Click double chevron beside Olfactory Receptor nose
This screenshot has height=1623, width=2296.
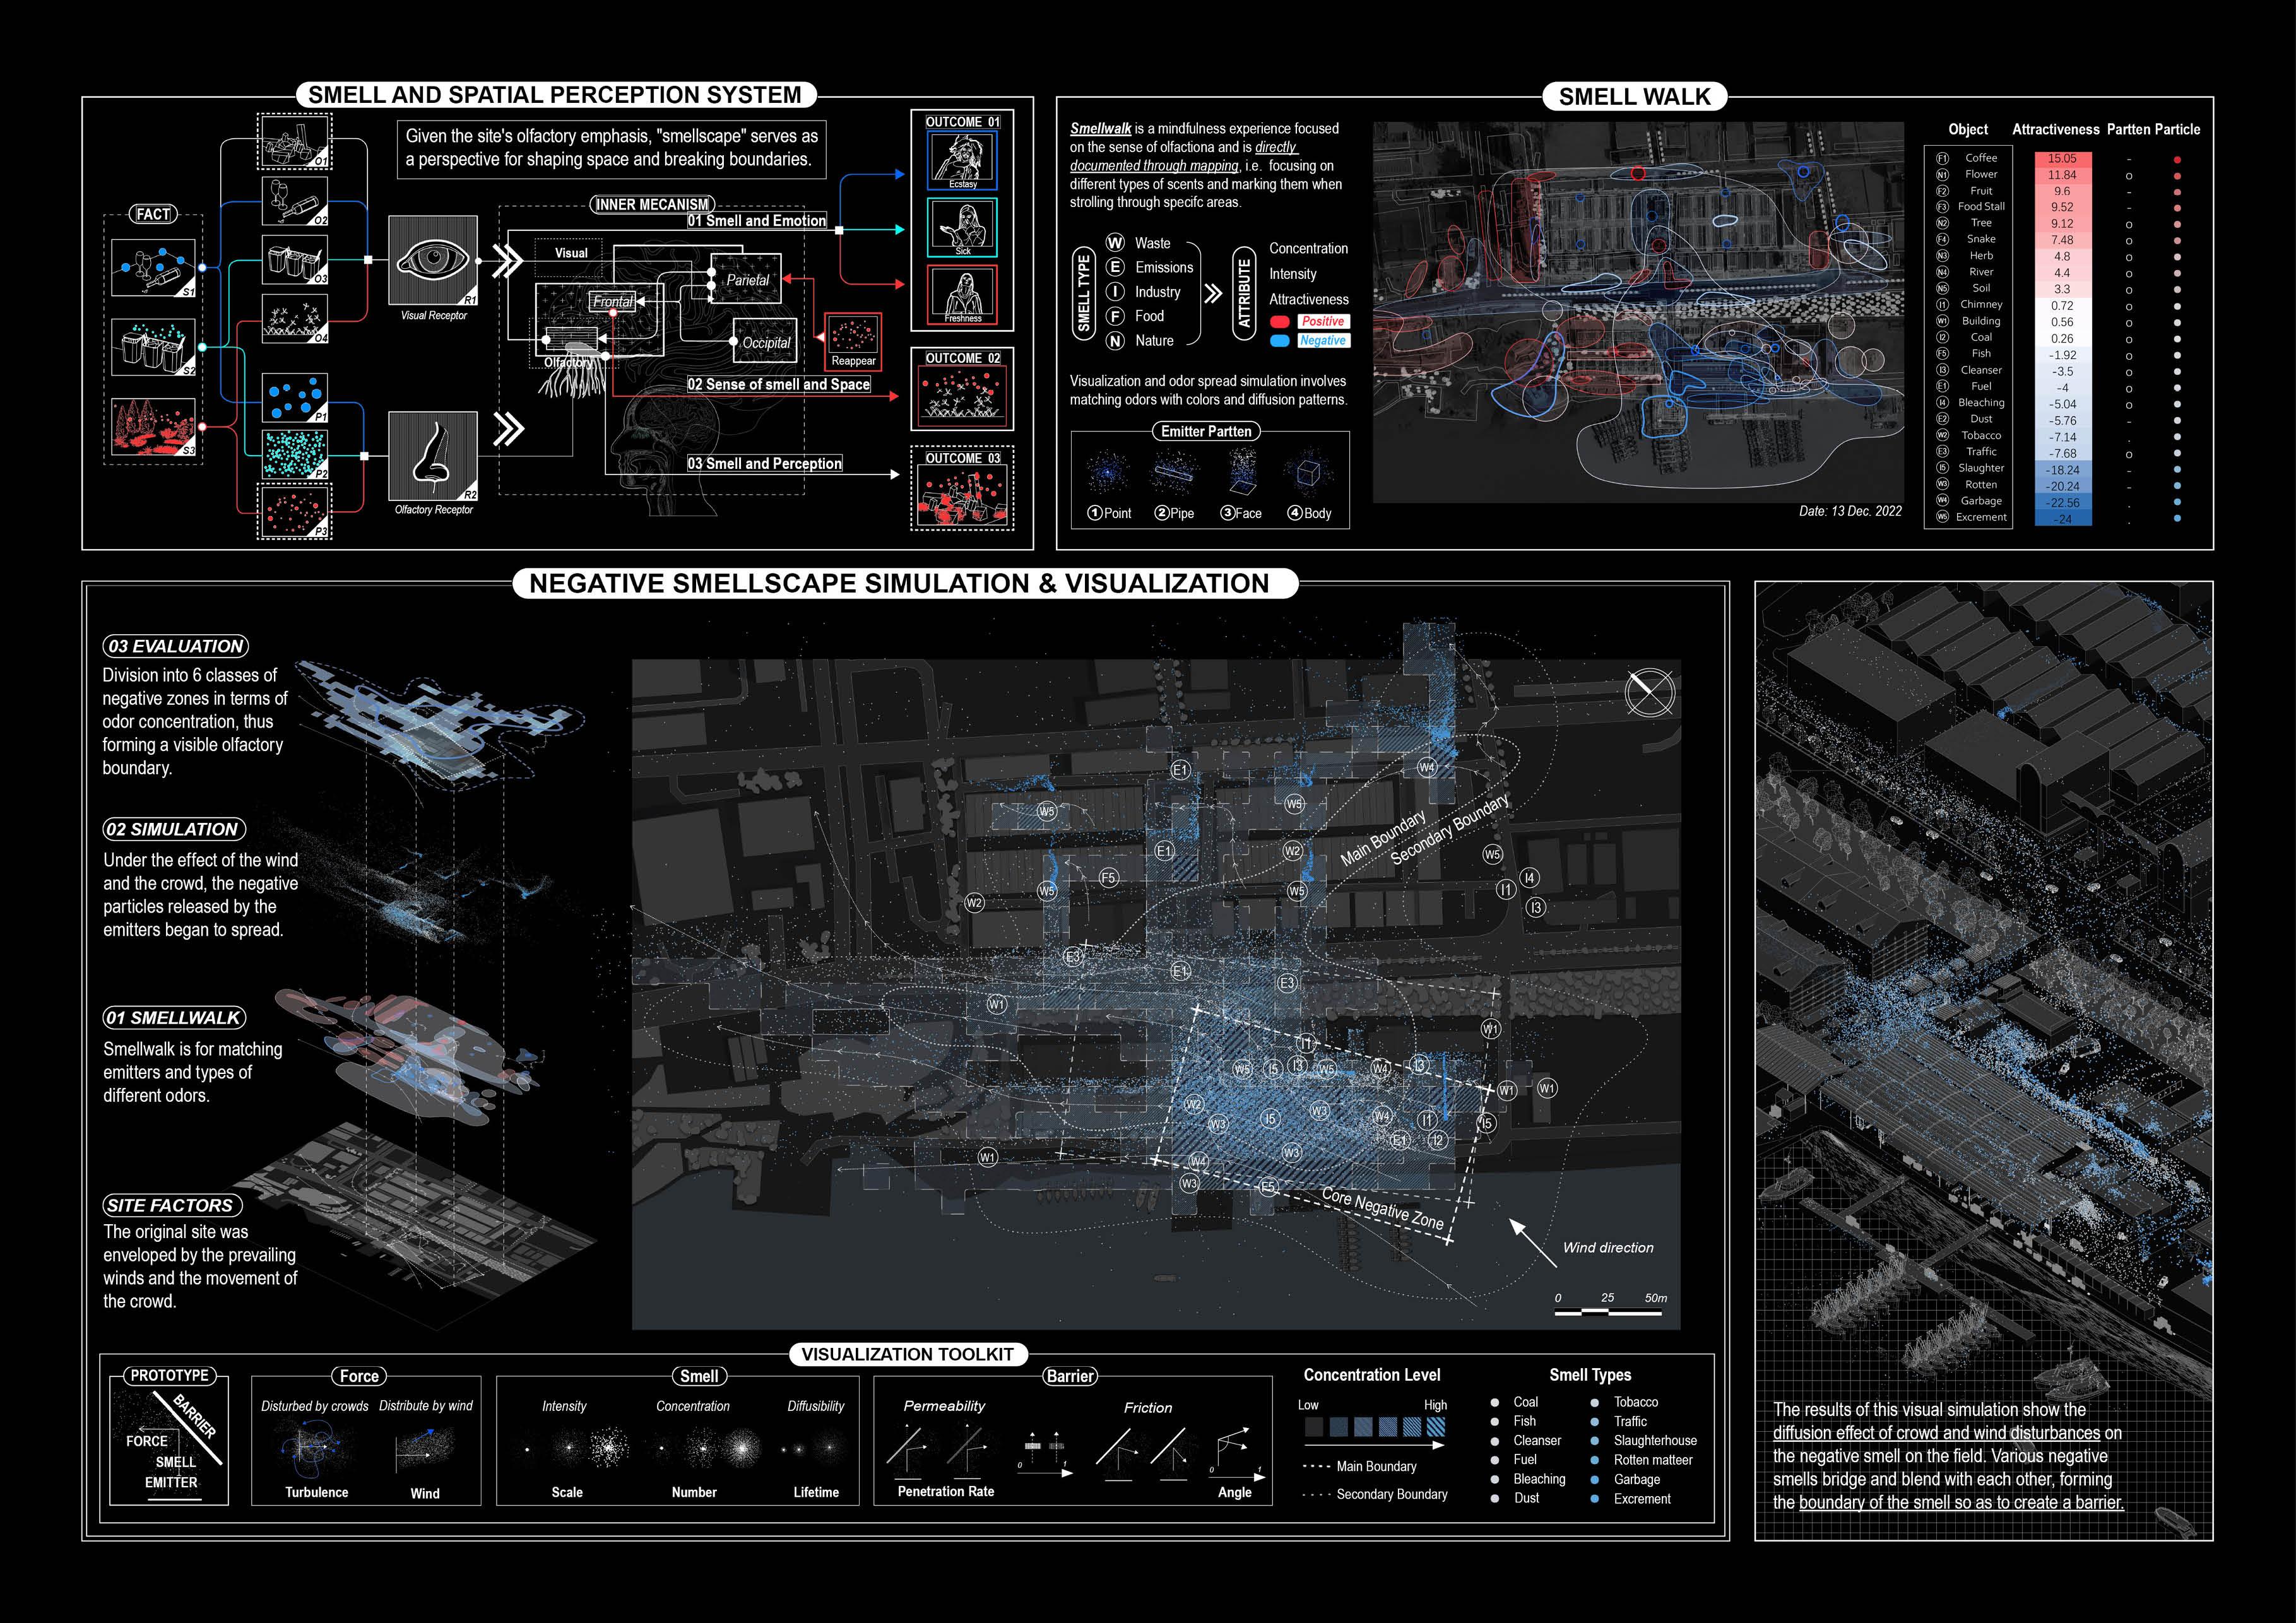coord(508,429)
